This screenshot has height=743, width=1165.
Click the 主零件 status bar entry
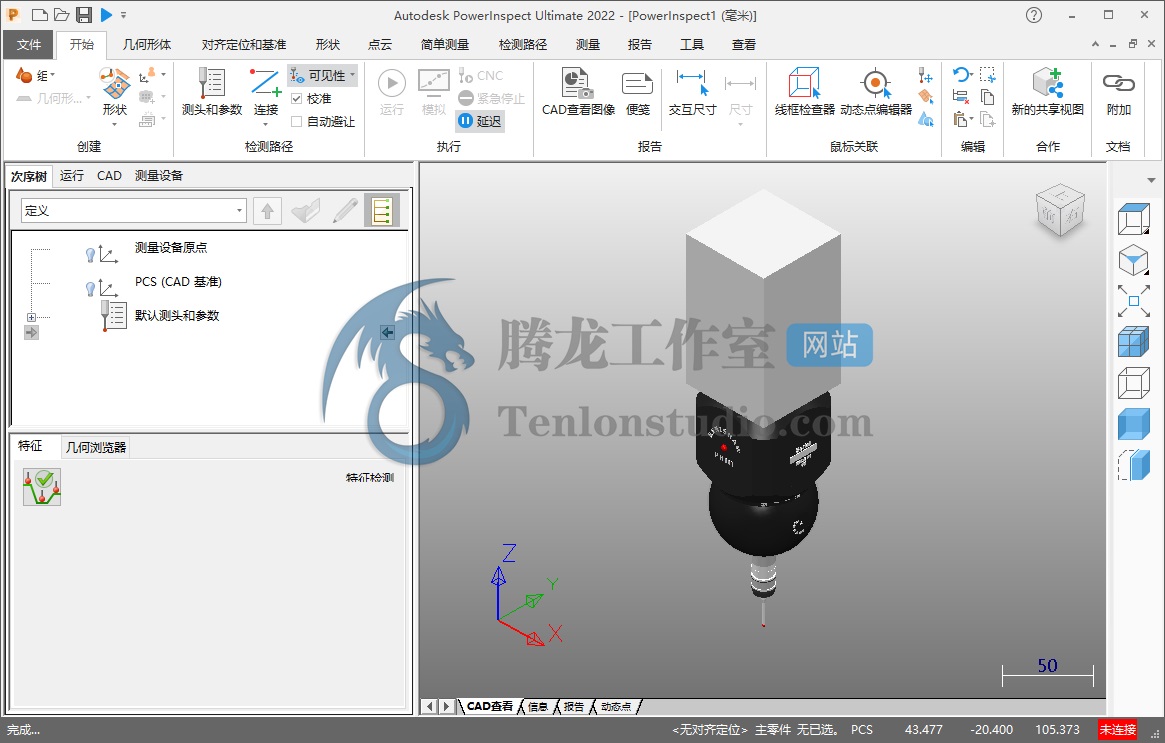pos(773,730)
